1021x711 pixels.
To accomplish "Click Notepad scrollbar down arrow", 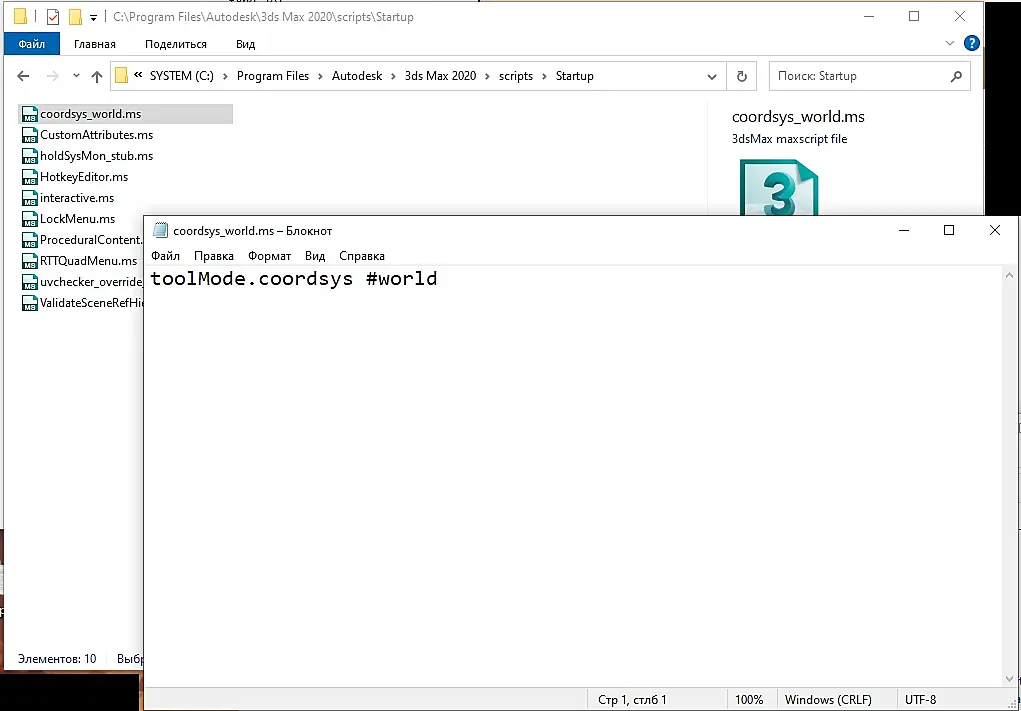I will pos(1010,680).
